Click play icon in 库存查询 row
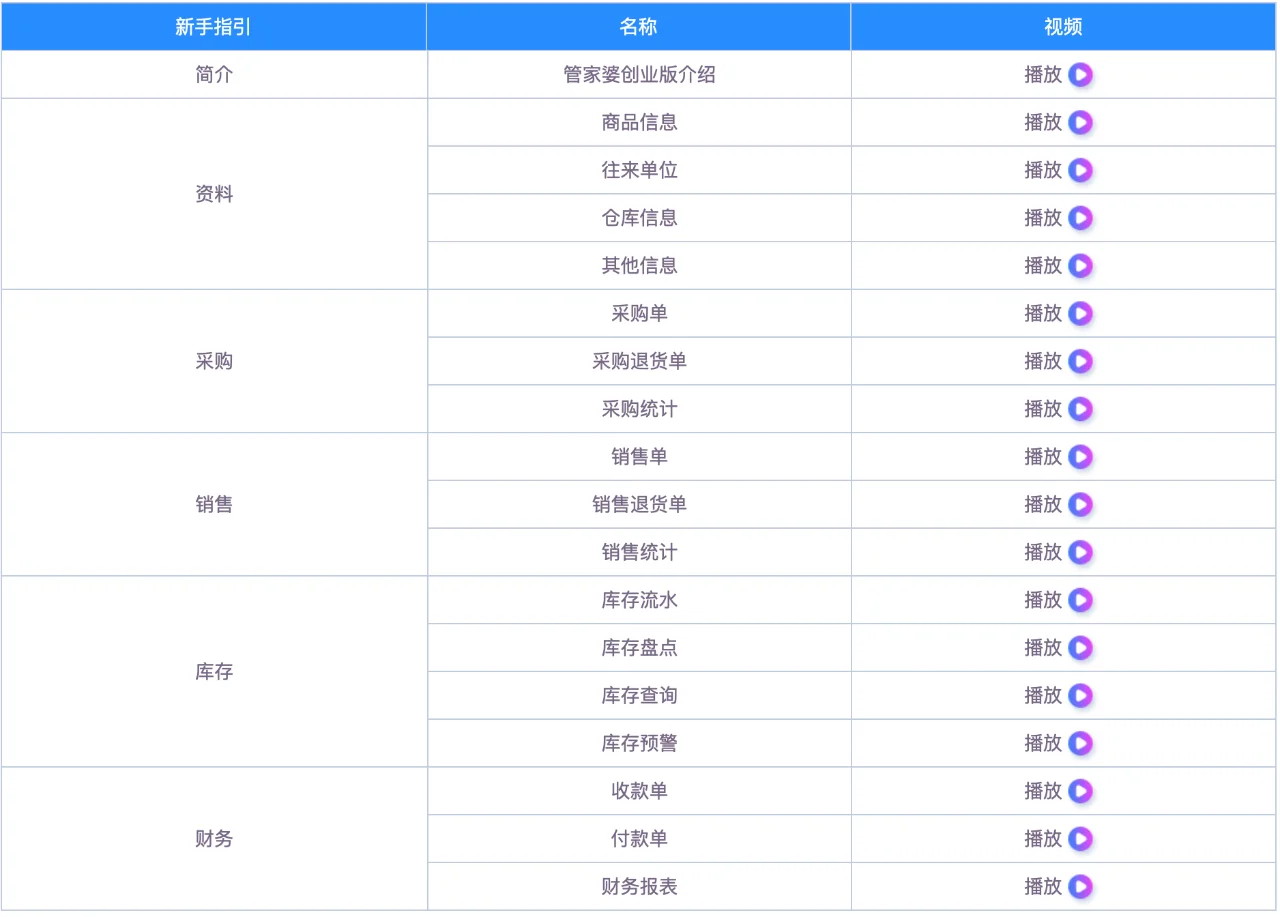 (x=1080, y=696)
